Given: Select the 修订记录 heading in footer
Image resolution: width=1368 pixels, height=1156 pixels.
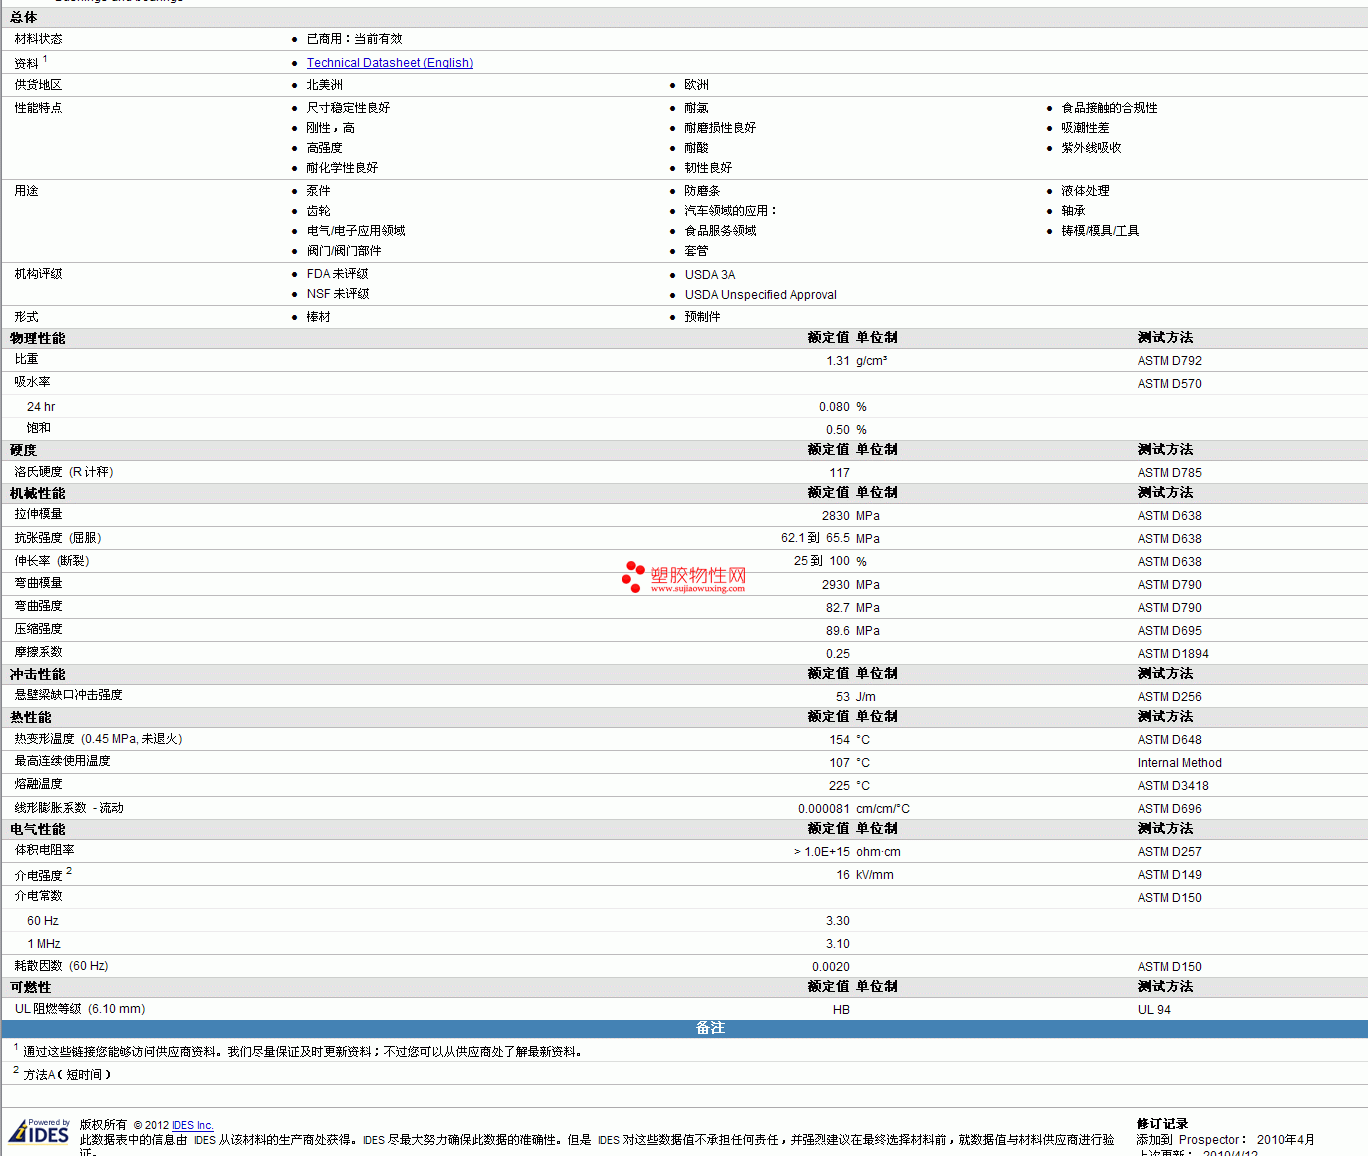Looking at the screenshot, I should [x=1162, y=1124].
